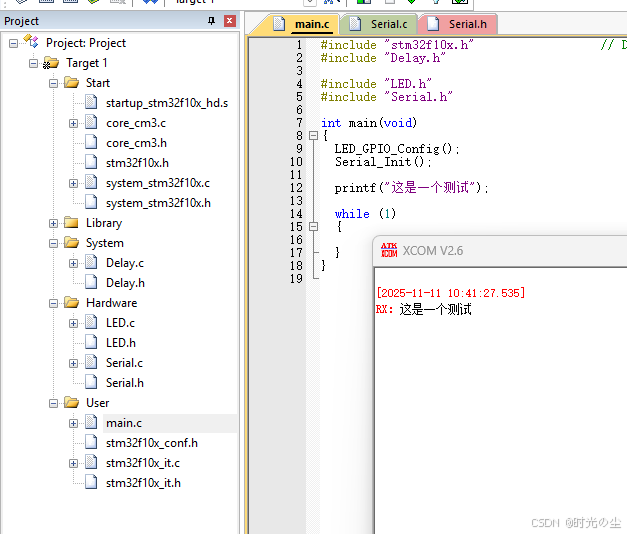Expand core_cm3.c to show its includes
Image resolution: width=627 pixels, height=534 pixels.
click(73, 123)
